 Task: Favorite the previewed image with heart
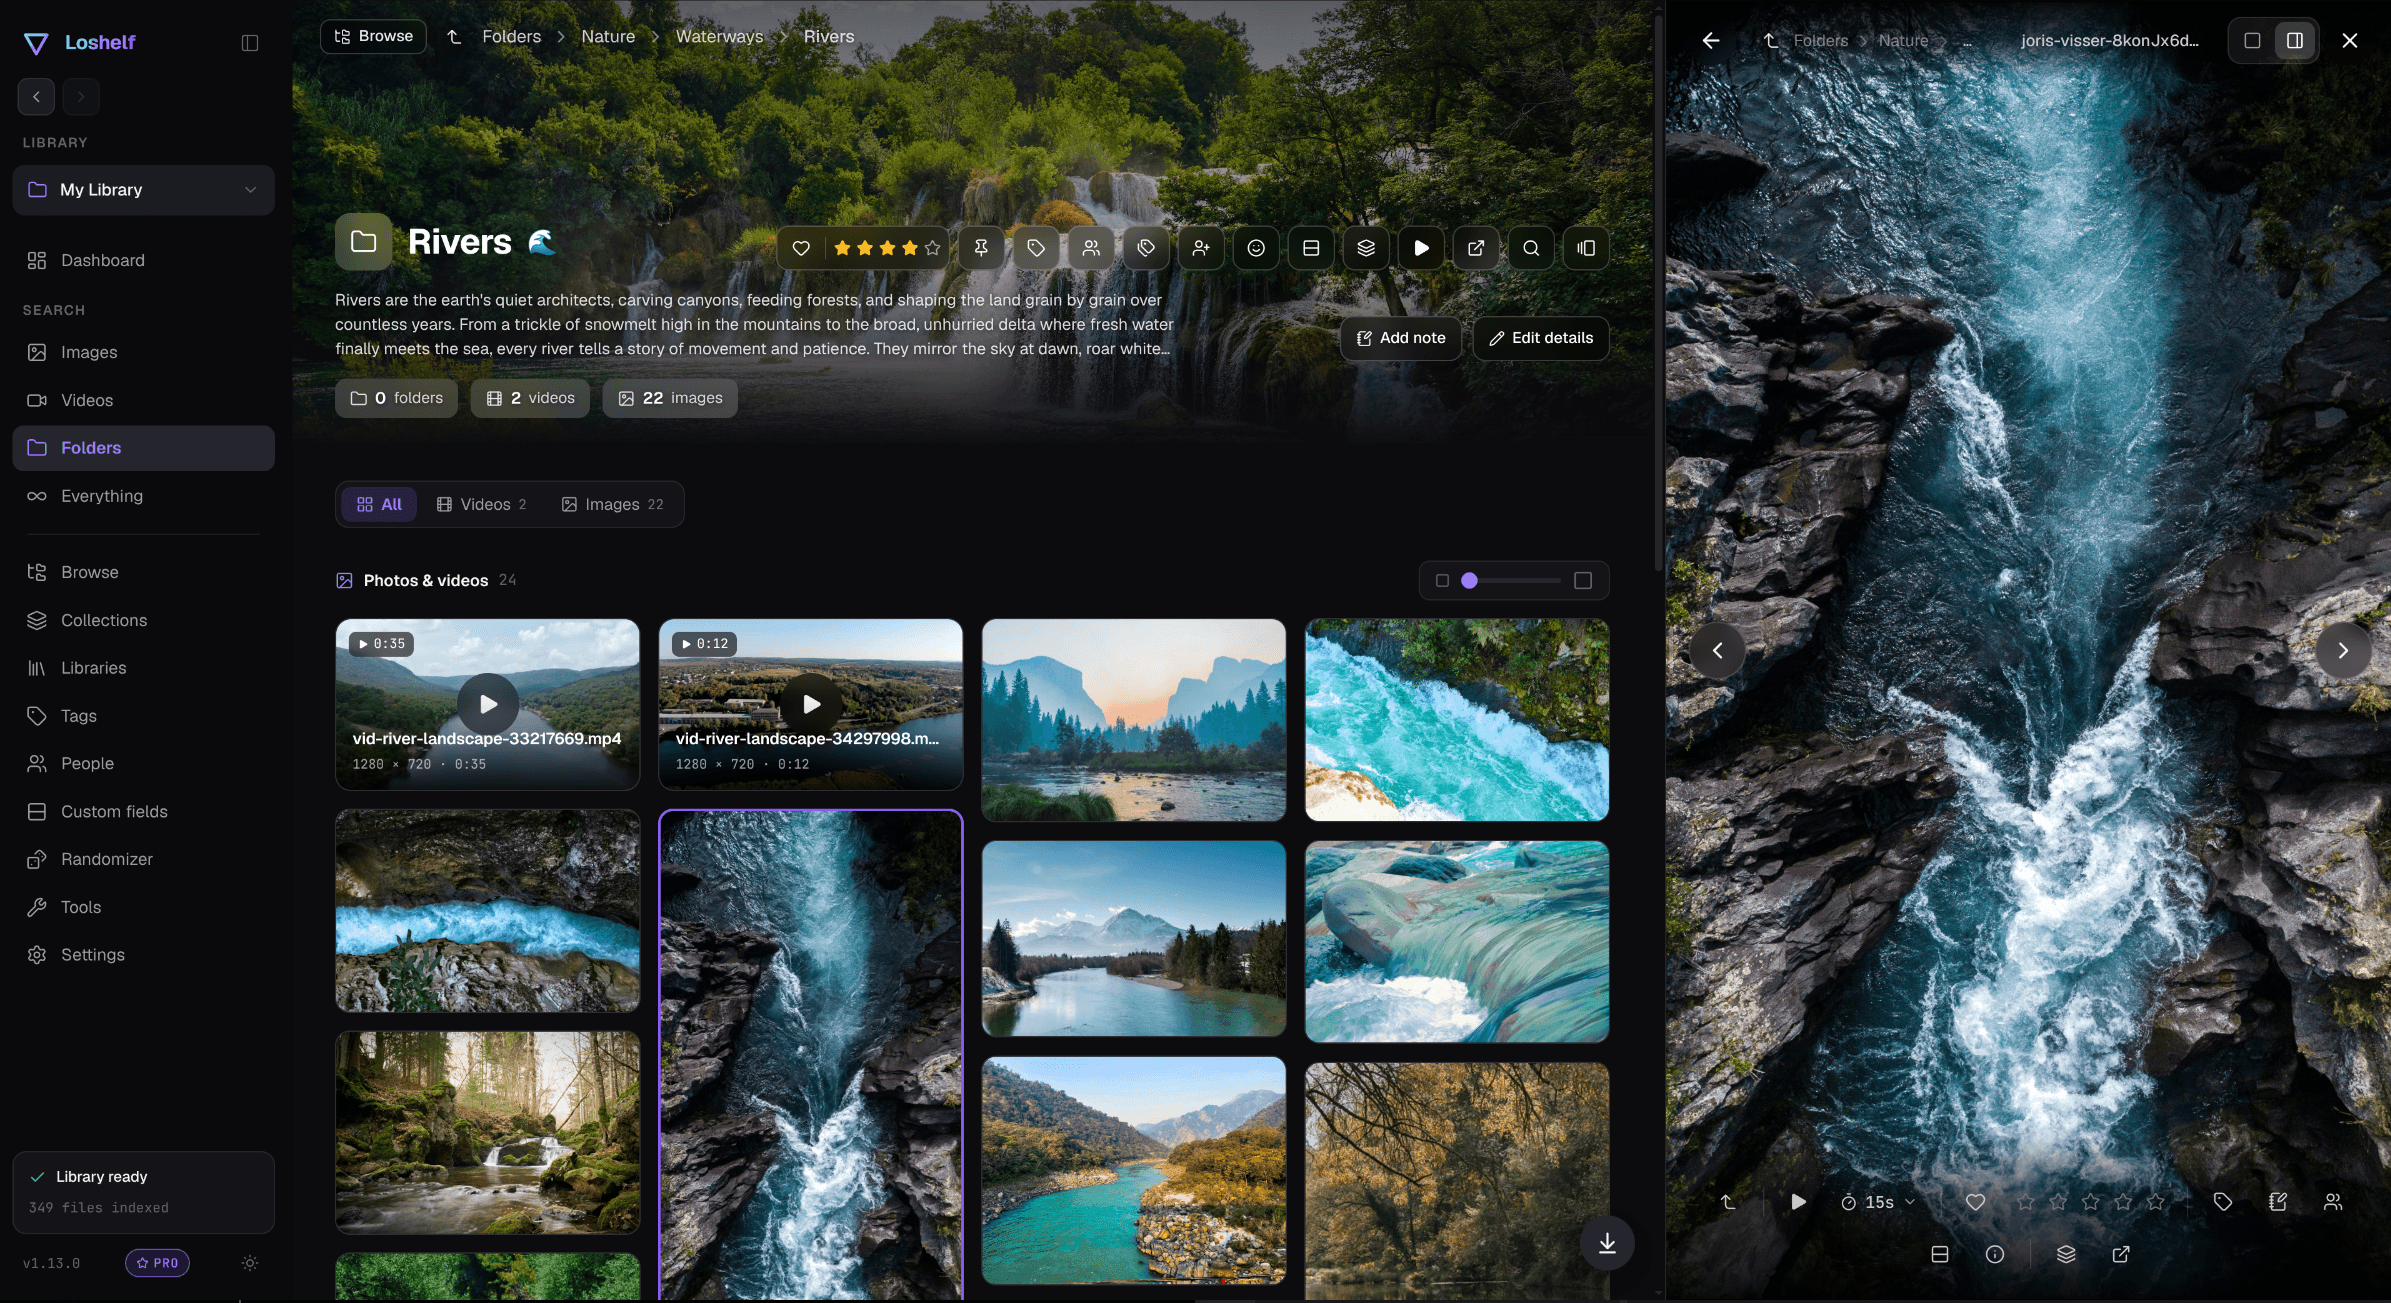[x=1975, y=1202]
